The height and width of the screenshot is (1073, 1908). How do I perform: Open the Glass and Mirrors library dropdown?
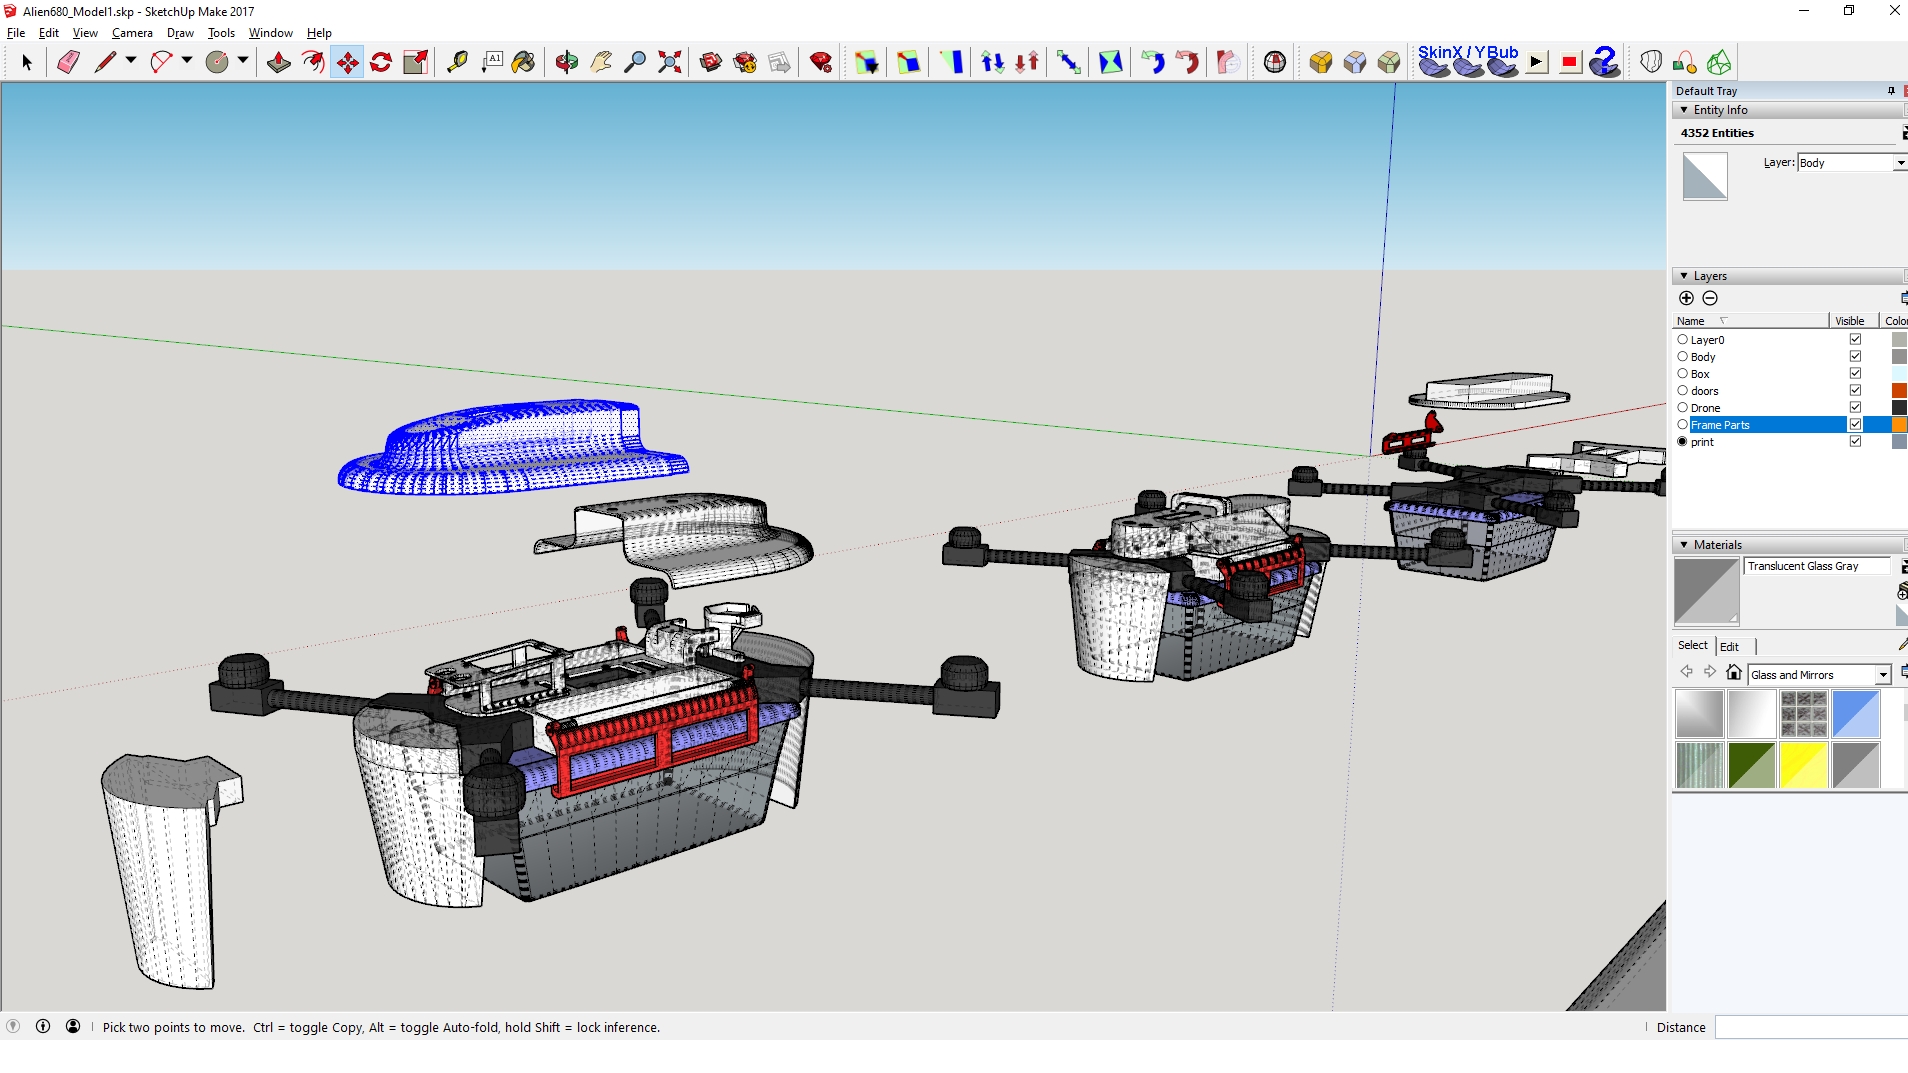pyautogui.click(x=1882, y=675)
